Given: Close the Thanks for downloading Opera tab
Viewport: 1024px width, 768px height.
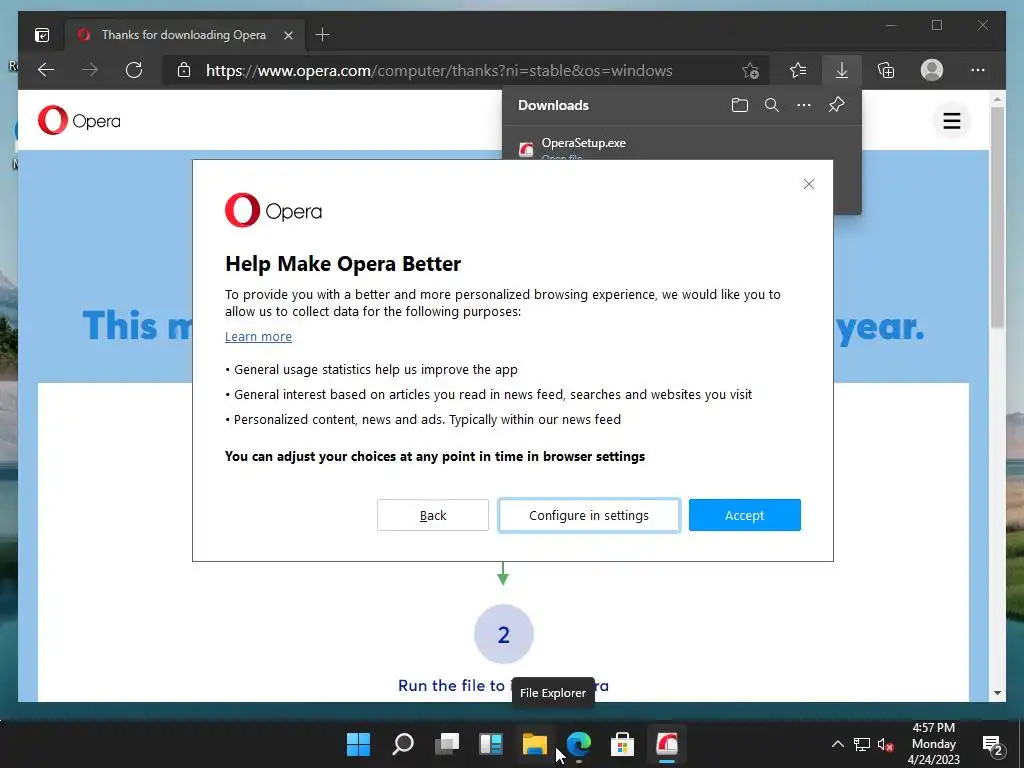Looking at the screenshot, I should click(288, 35).
